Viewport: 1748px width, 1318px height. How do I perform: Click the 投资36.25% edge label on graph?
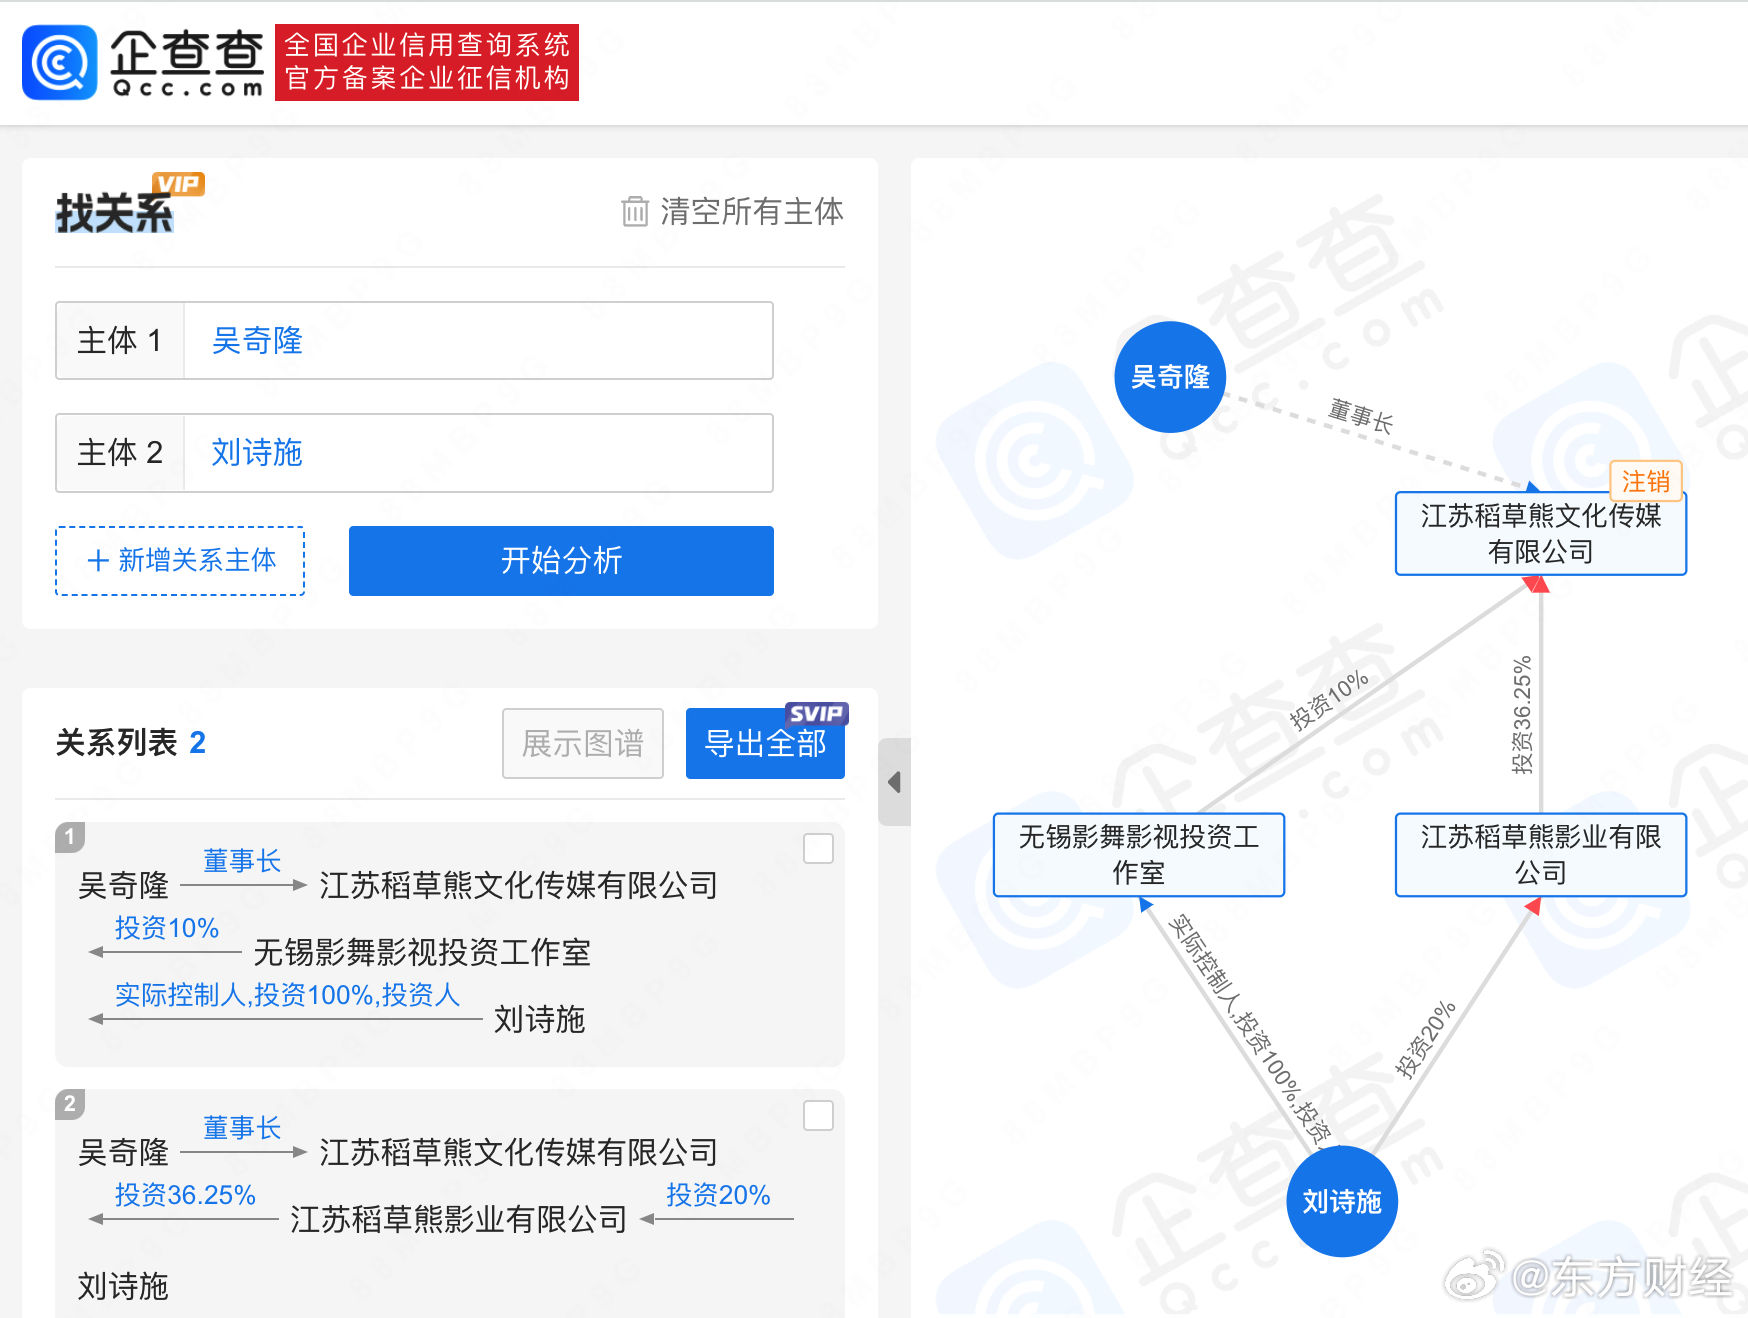click(x=1522, y=714)
